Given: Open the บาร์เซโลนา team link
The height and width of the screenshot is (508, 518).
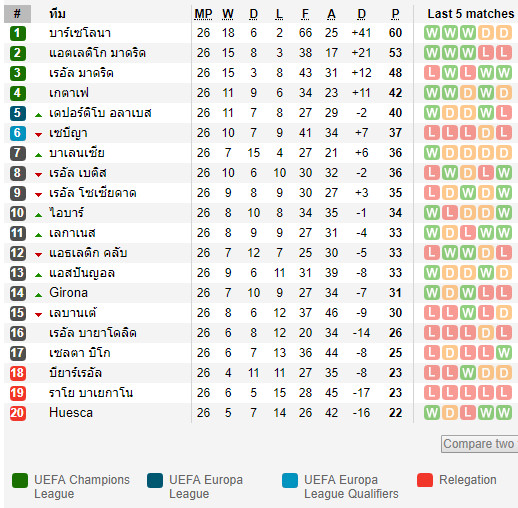Looking at the screenshot, I should coord(80,33).
